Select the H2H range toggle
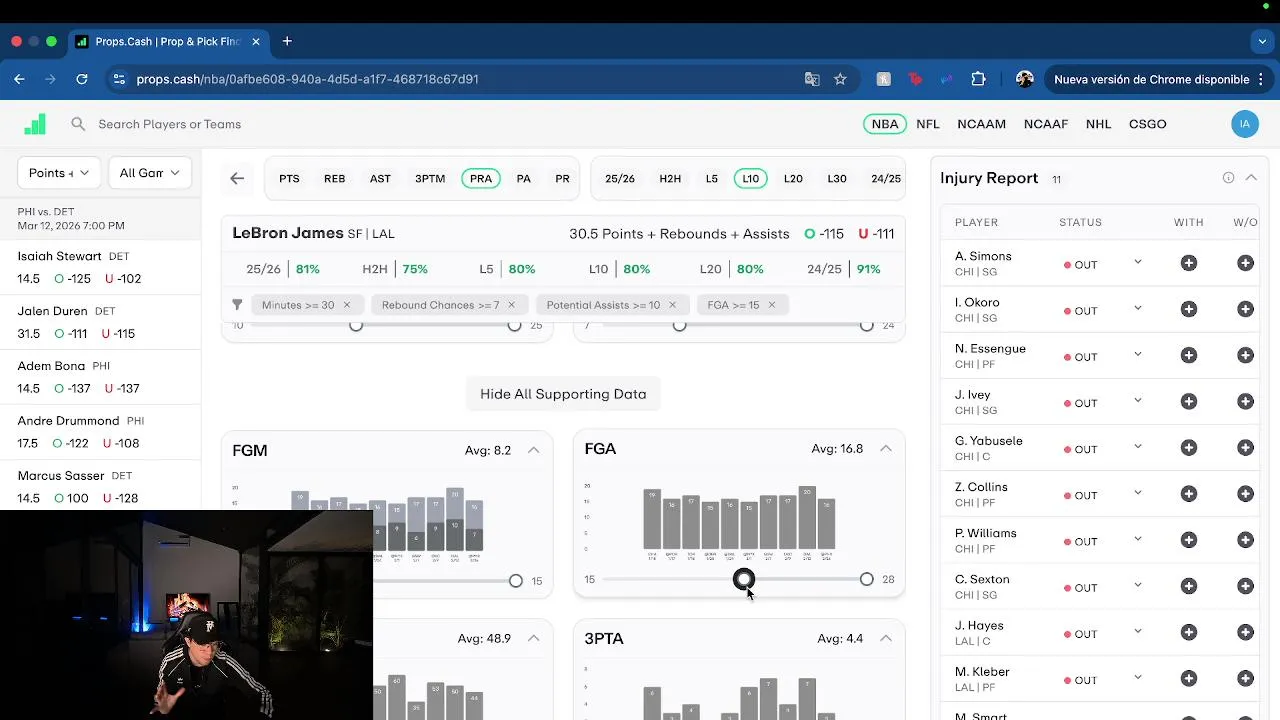This screenshot has width=1280, height=720. (x=670, y=178)
